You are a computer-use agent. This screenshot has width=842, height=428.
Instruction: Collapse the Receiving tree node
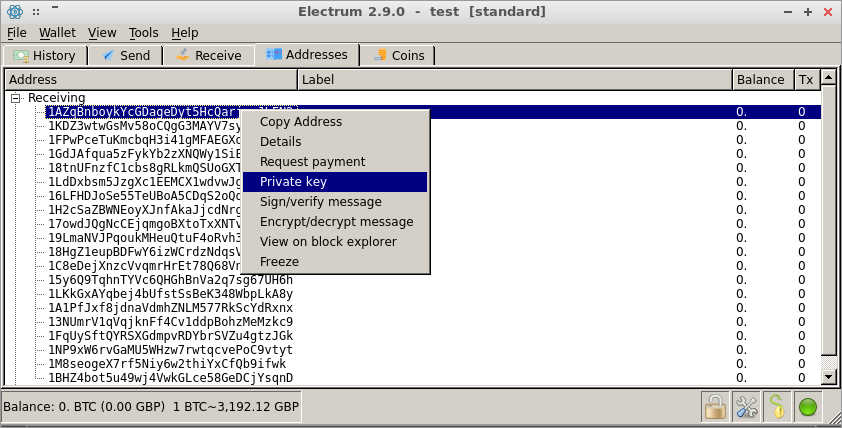pyautogui.click(x=16, y=98)
